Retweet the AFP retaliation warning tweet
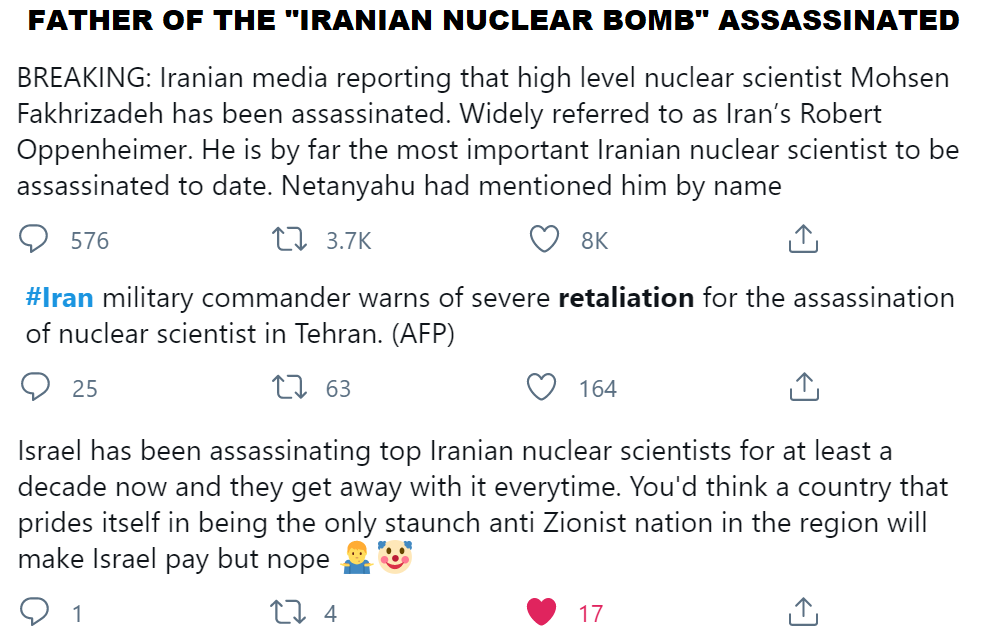This screenshot has width=984, height=638. 290,387
